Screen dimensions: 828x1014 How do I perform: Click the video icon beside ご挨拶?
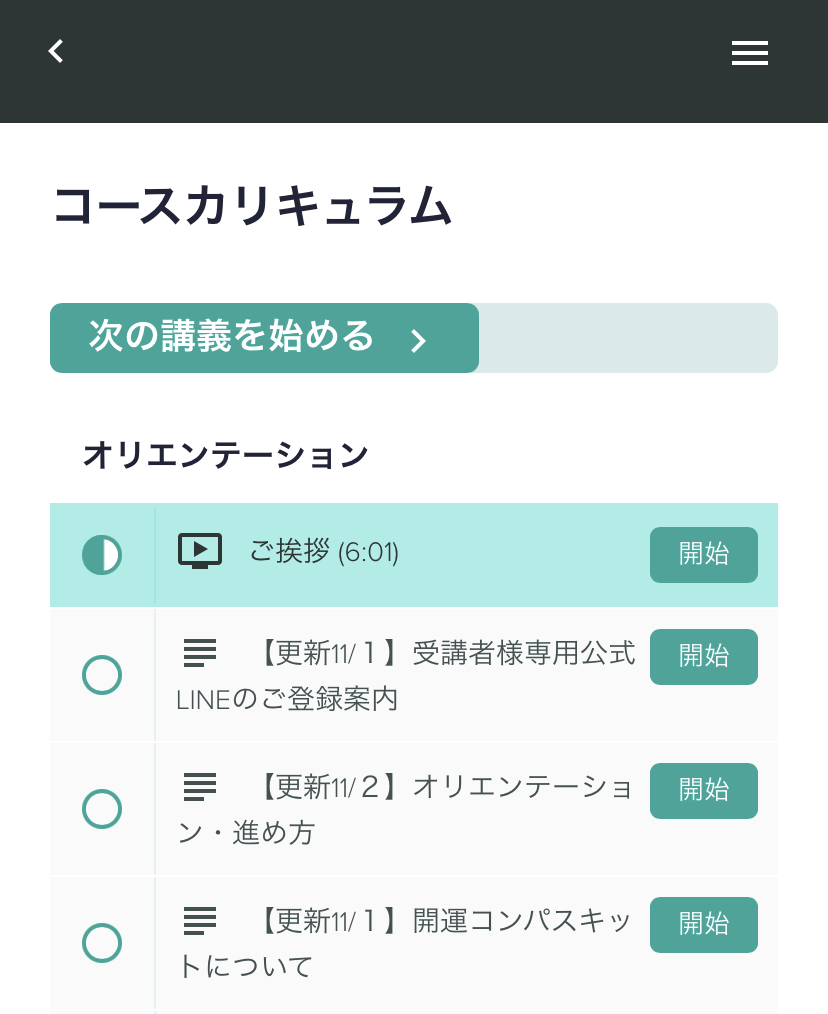200,551
